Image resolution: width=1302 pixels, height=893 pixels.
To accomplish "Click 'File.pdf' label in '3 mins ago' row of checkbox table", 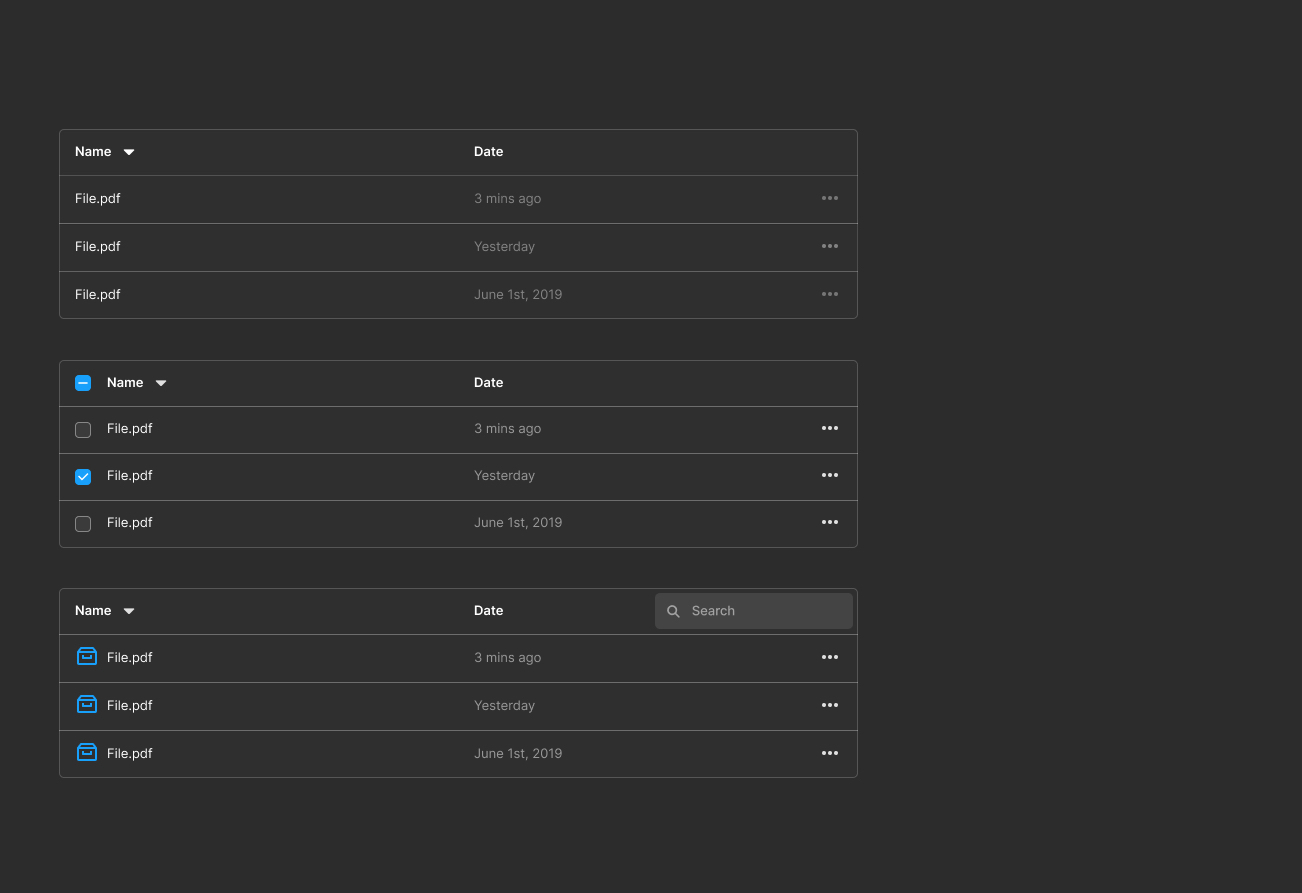I will [130, 429].
